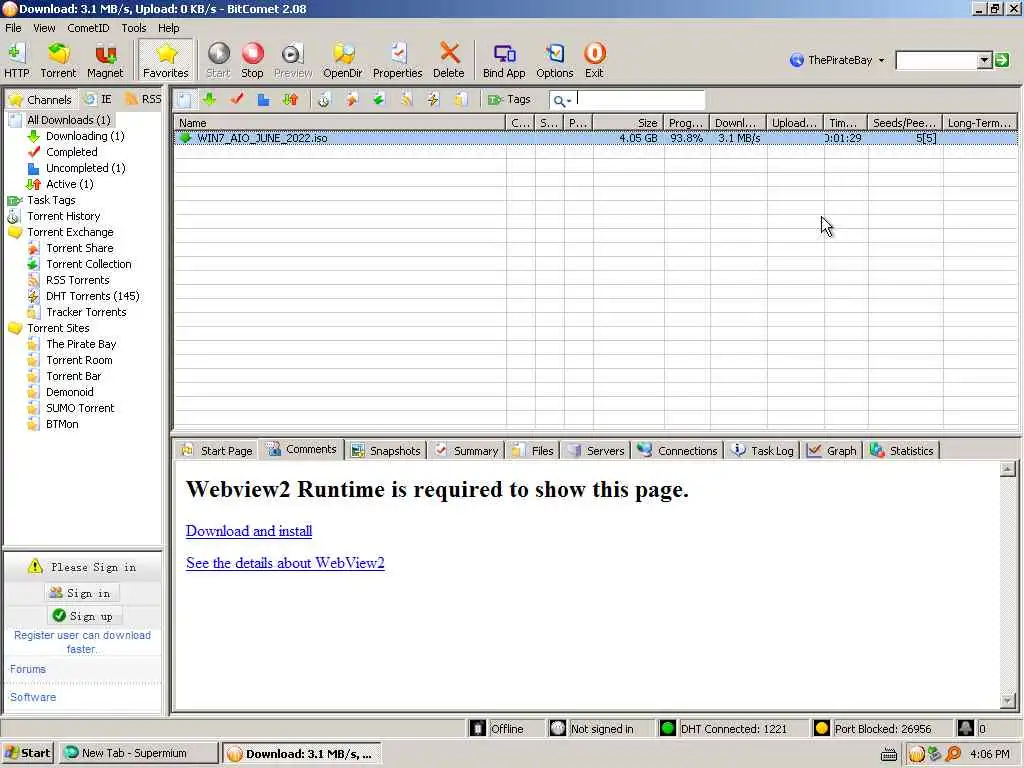The height and width of the screenshot is (768, 1024).
Task: Click the Active up/down arrows filter icon in toolbar
Action: pos(291,99)
